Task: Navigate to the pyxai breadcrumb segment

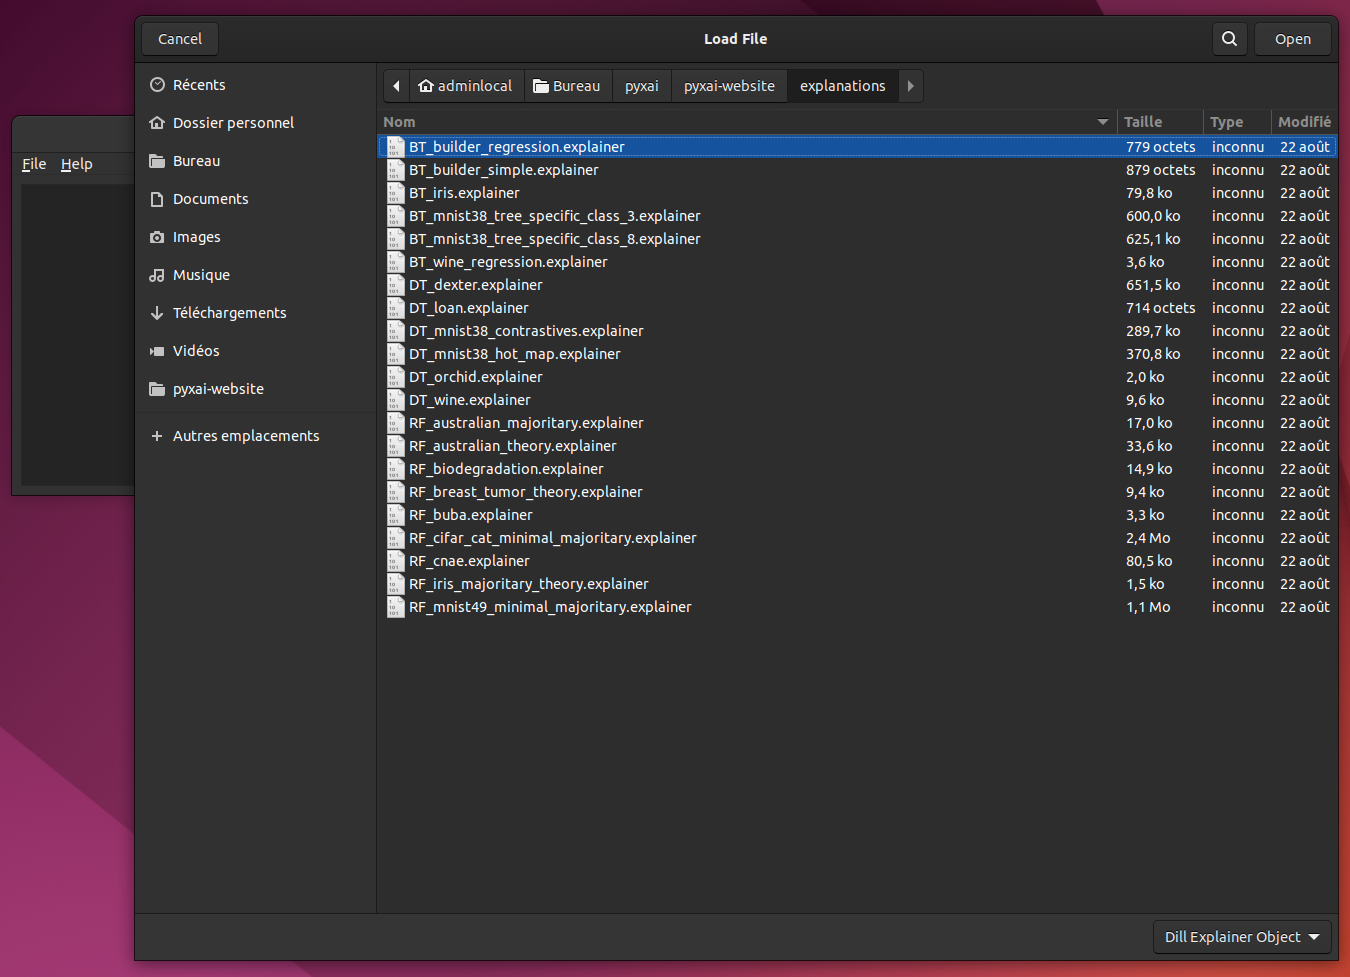Action: click(x=641, y=86)
